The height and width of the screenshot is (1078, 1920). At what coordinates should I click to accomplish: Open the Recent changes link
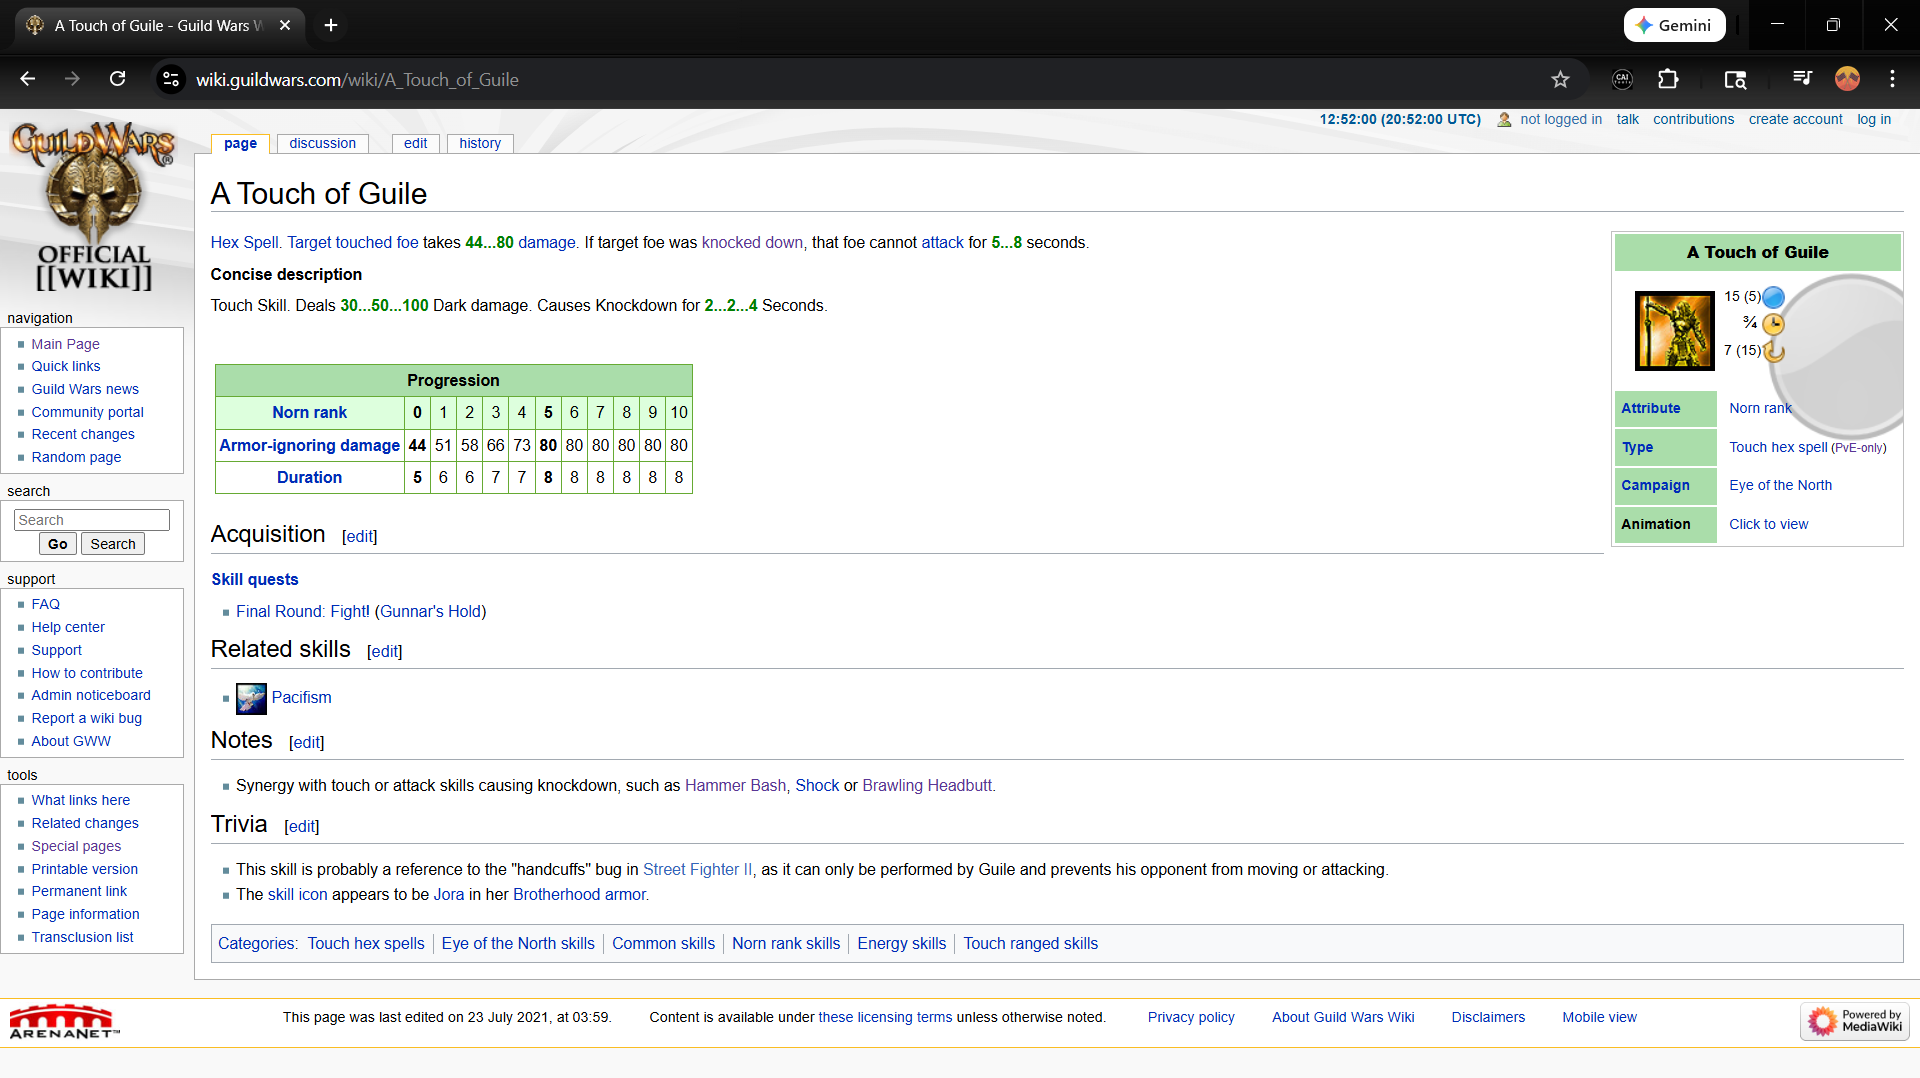pyautogui.click(x=83, y=434)
